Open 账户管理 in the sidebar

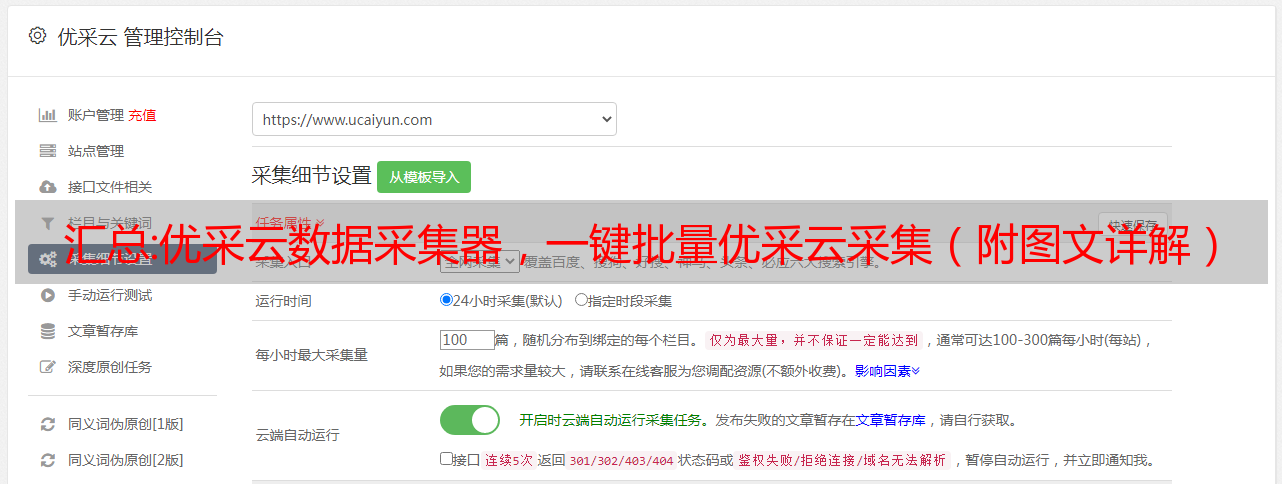click(x=96, y=115)
